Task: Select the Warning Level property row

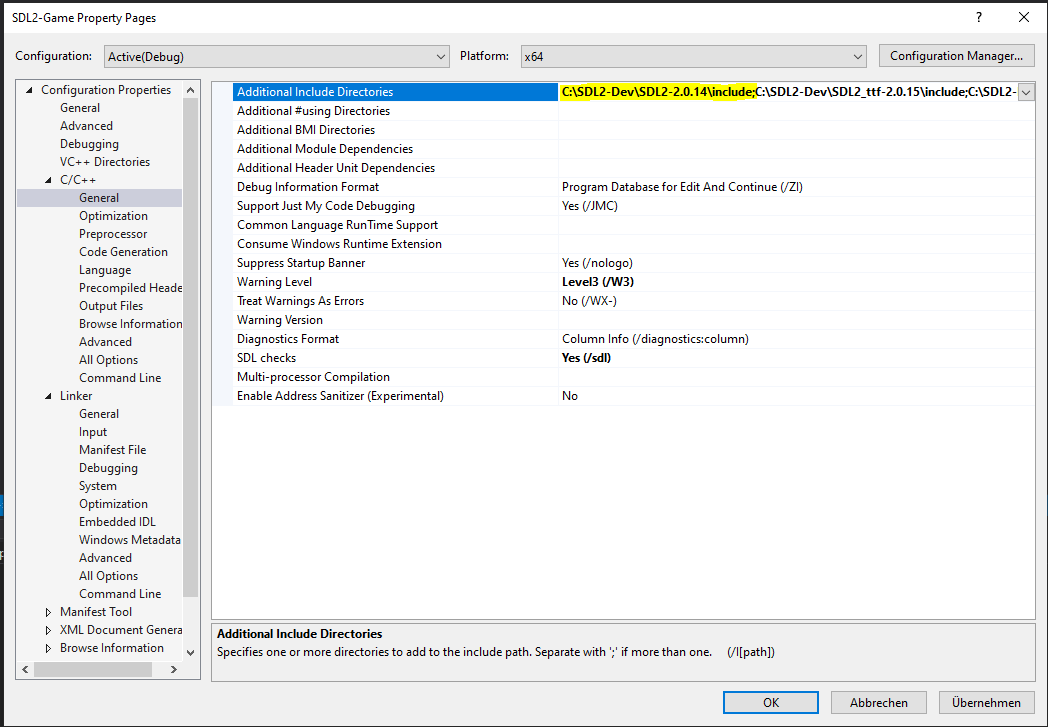Action: coord(274,282)
